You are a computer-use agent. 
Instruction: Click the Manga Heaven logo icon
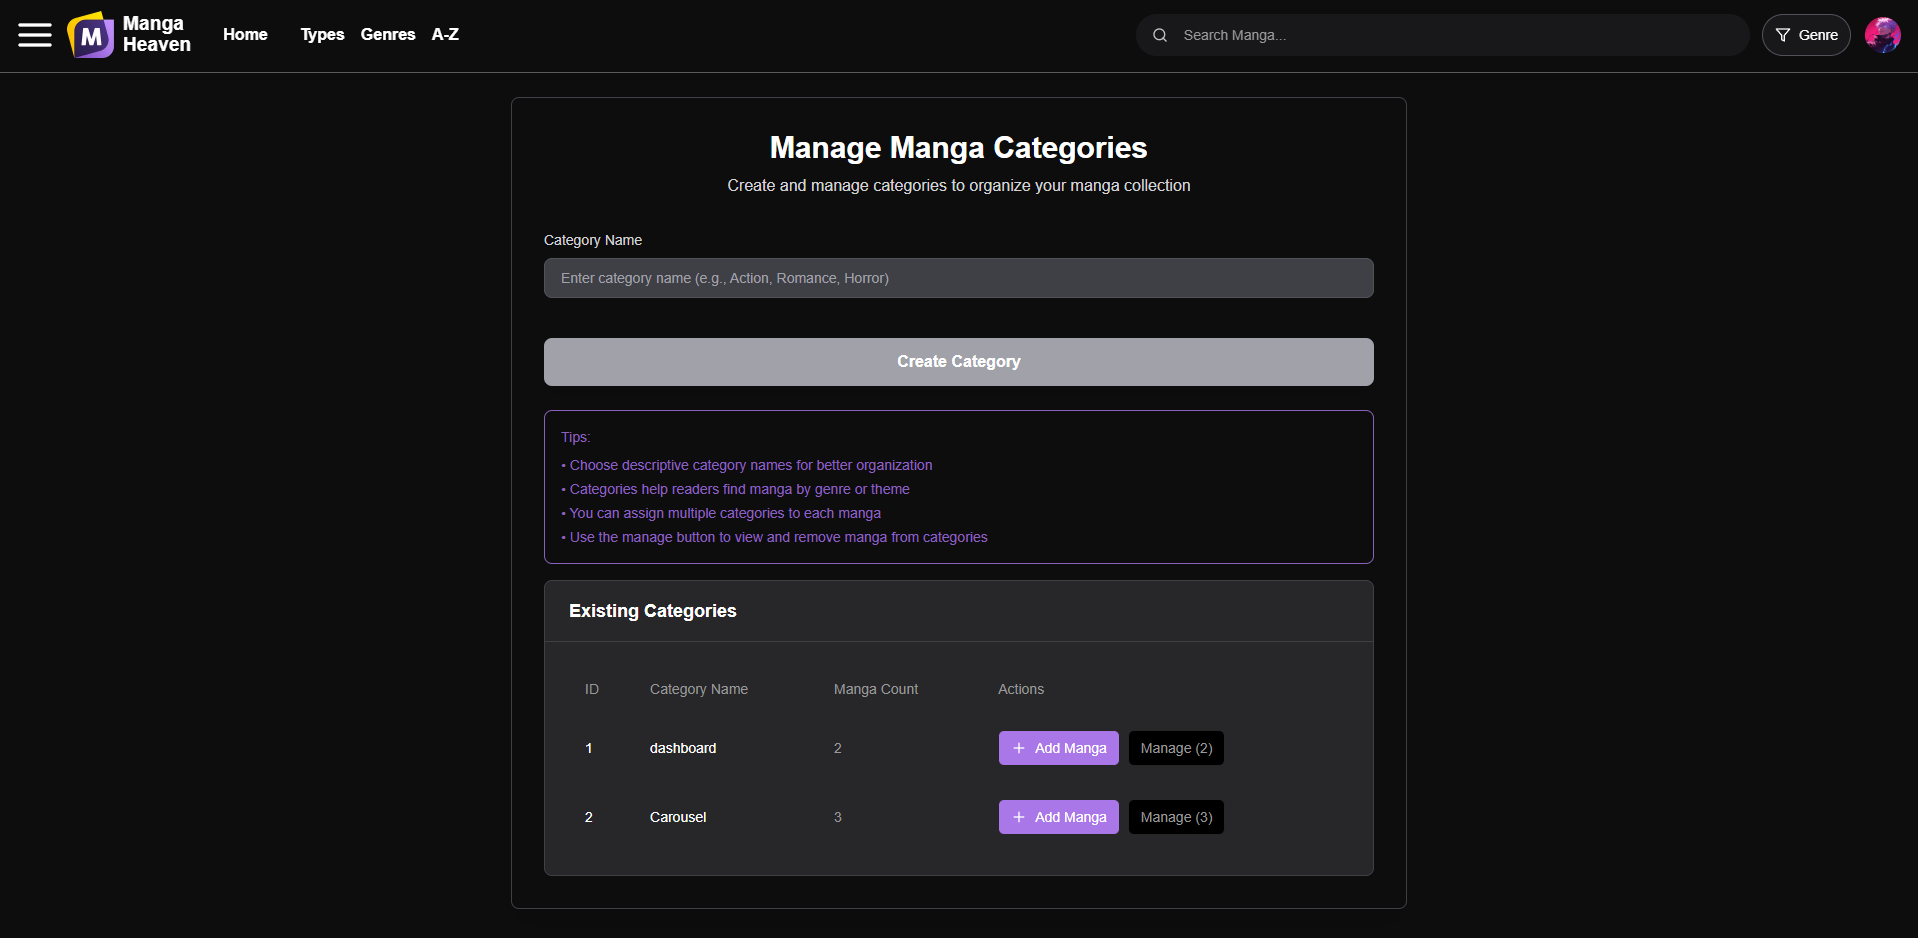[x=91, y=35]
